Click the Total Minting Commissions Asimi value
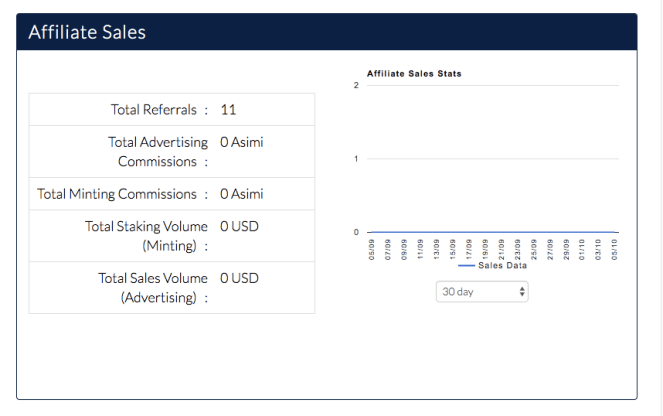The width and height of the screenshot is (663, 416). pos(241,194)
